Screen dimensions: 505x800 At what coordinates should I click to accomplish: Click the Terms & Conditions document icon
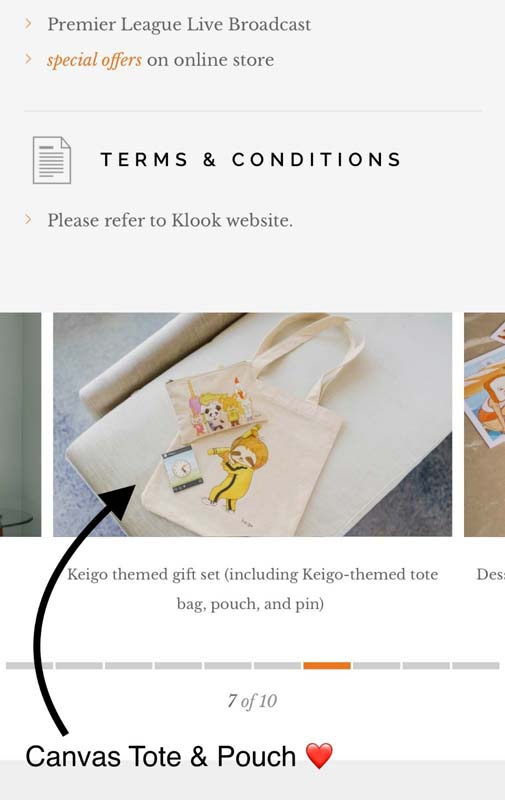[52, 160]
